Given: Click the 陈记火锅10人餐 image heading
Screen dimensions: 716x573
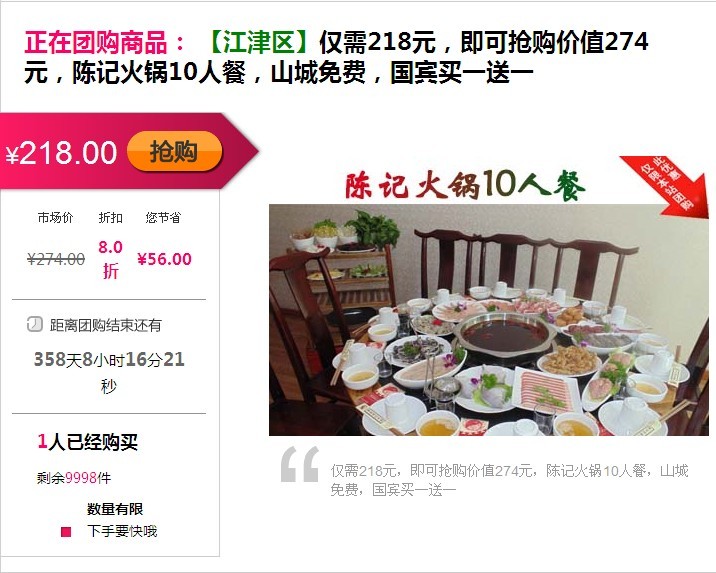Looking at the screenshot, I should (465, 185).
